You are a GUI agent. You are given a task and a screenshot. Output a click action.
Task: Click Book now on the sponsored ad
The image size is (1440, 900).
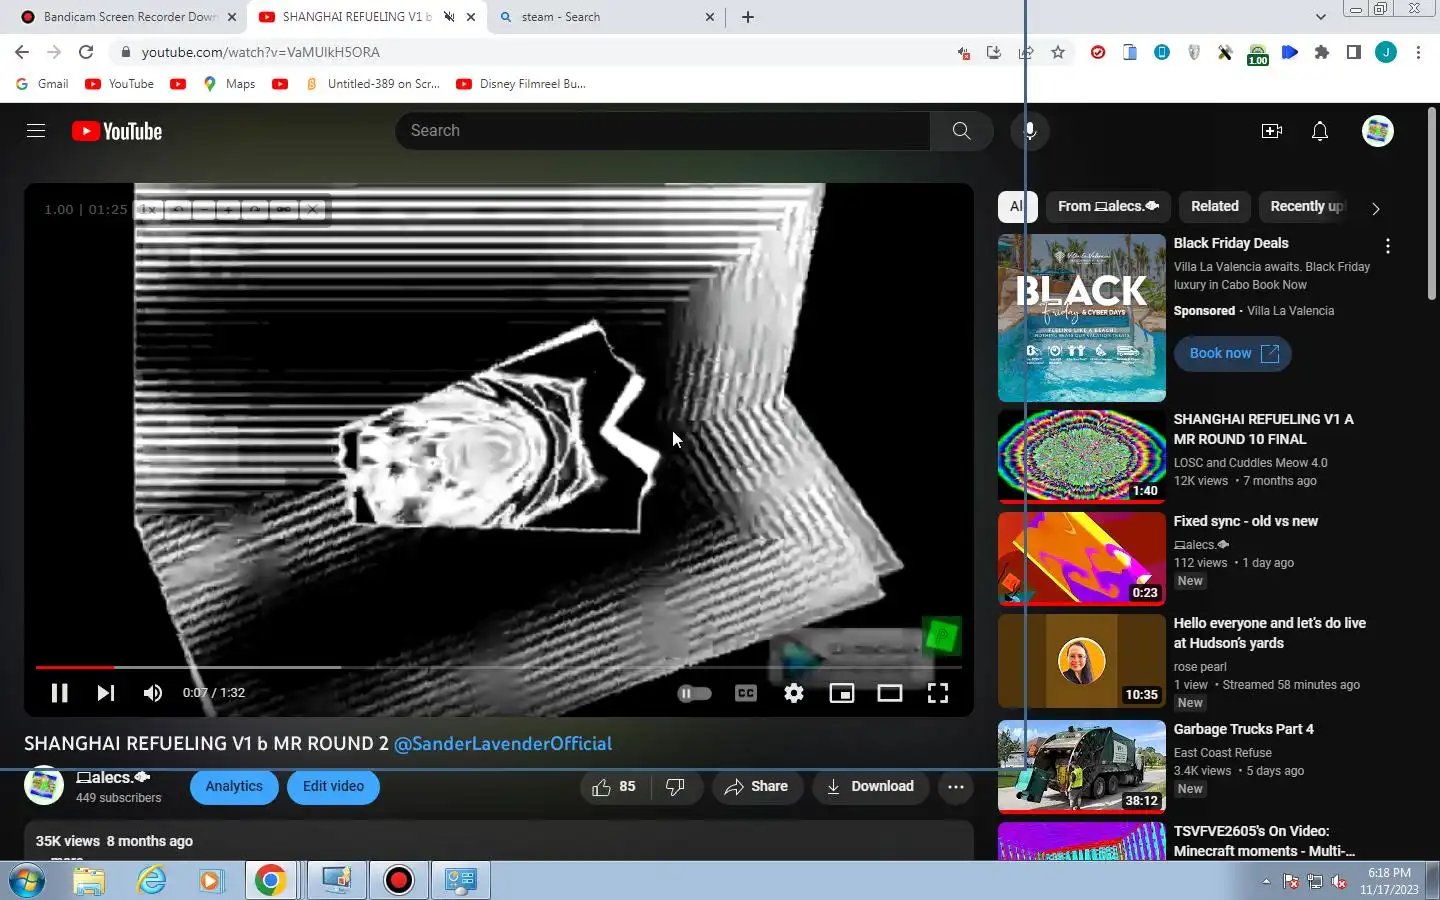1233,353
